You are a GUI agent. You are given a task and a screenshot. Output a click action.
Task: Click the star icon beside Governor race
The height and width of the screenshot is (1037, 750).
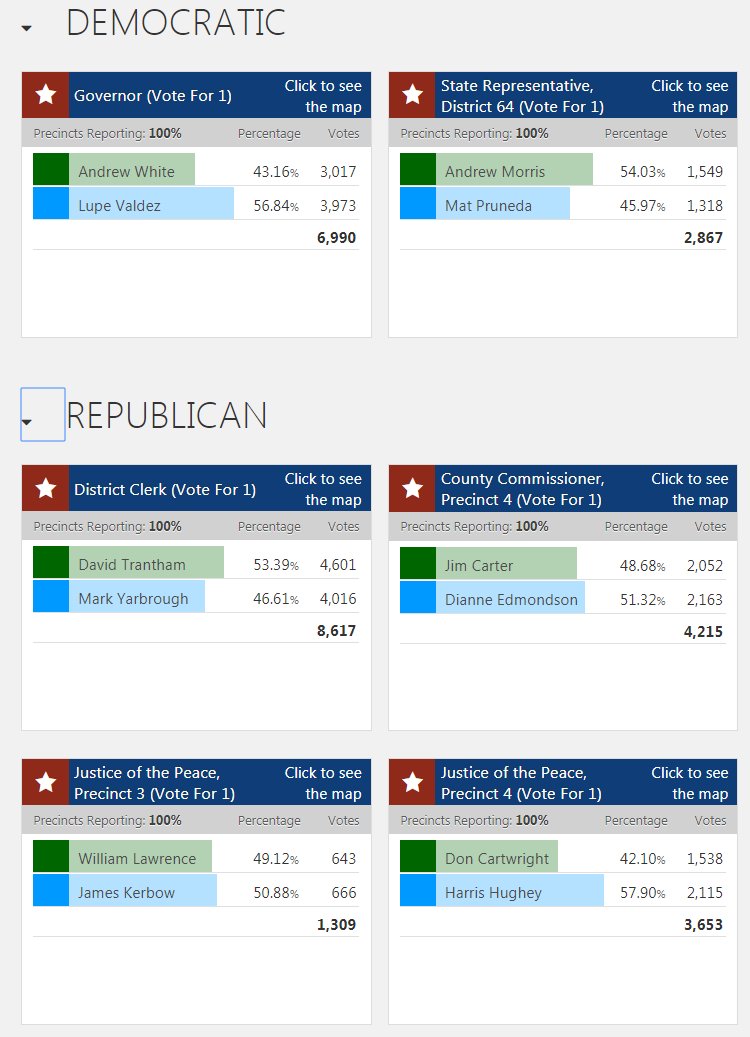pyautogui.click(x=46, y=95)
